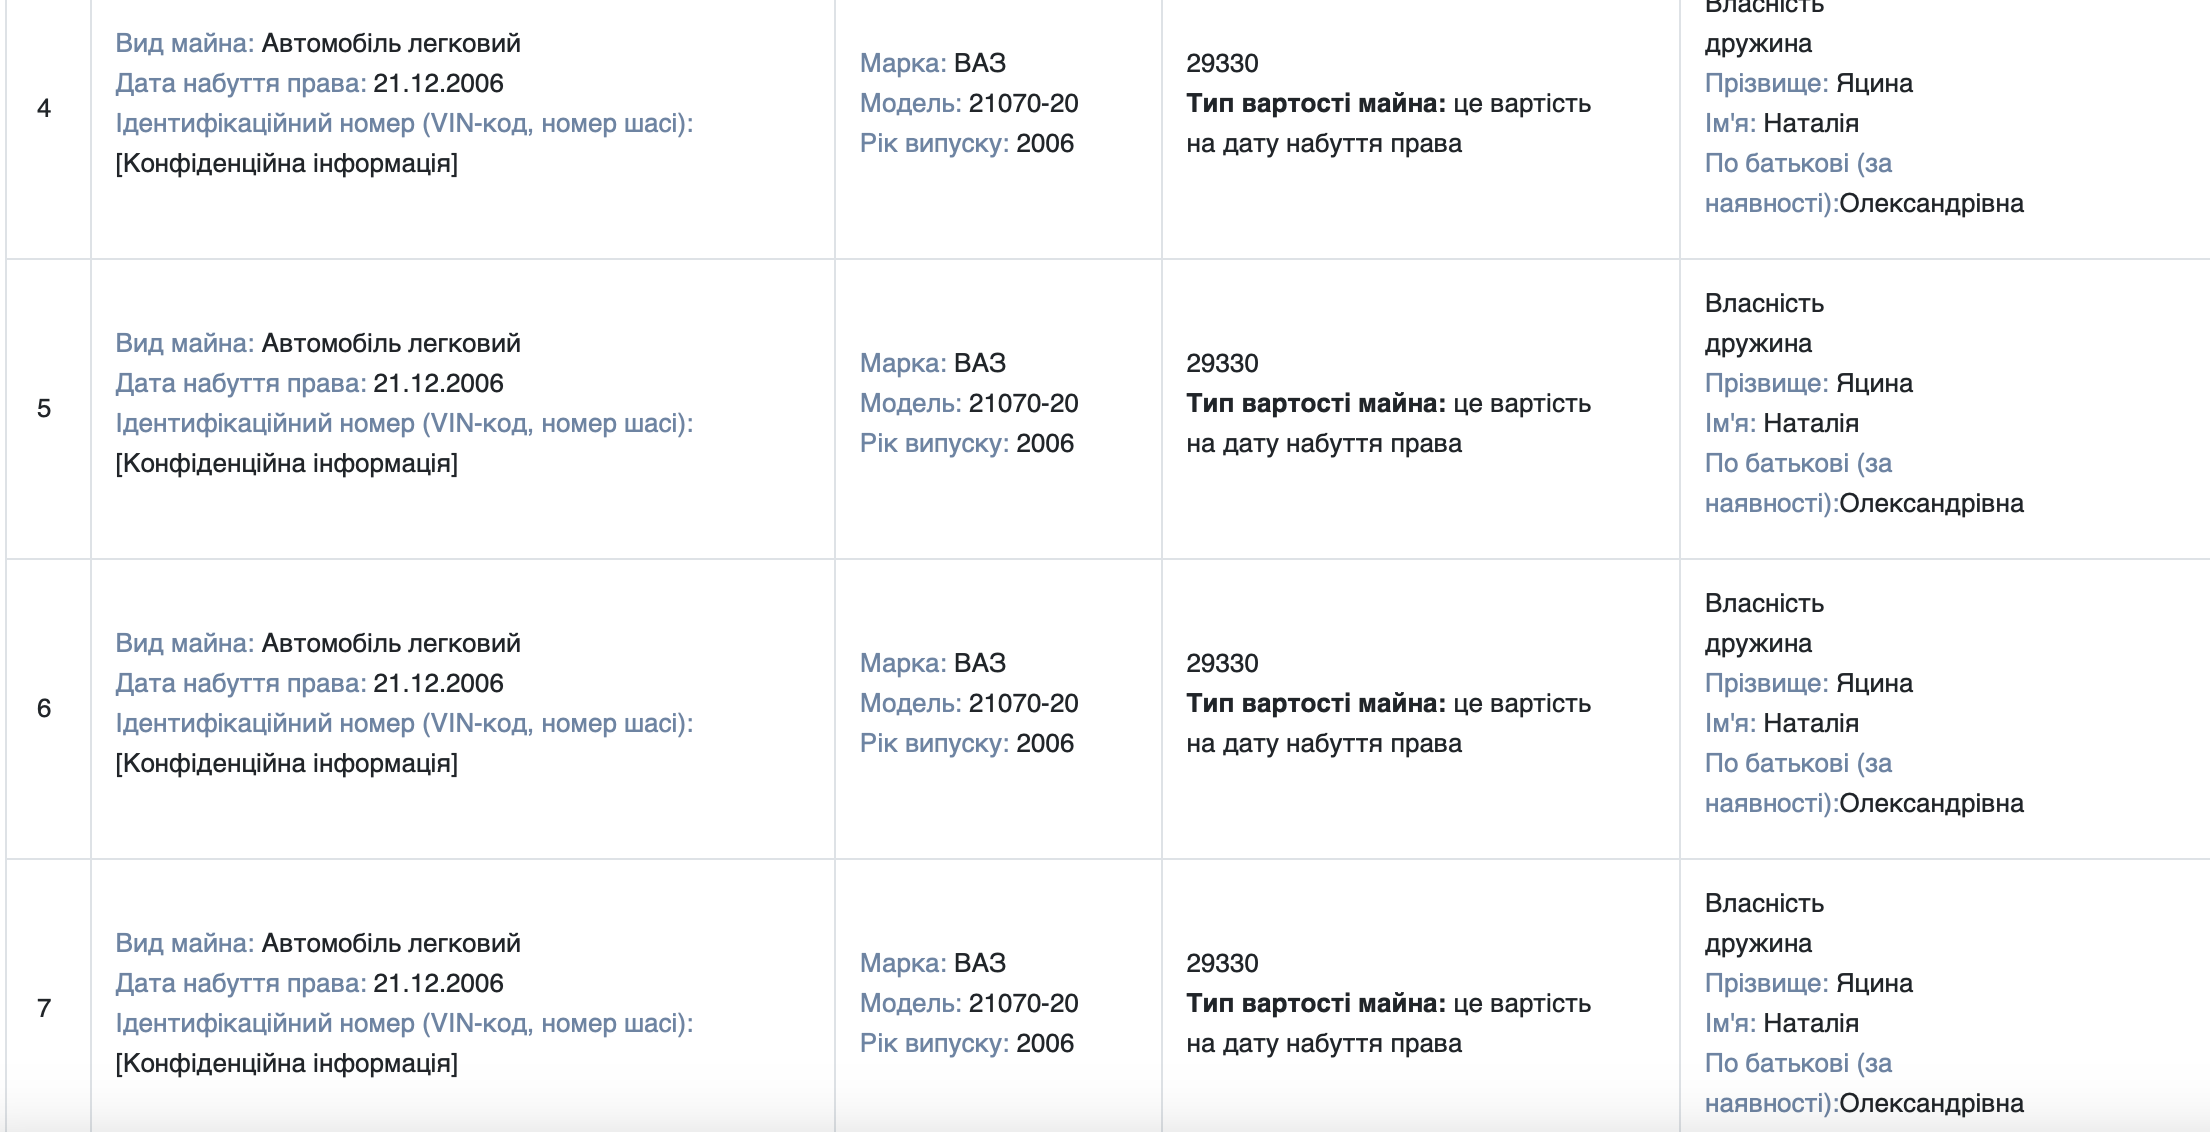The width and height of the screenshot is (2210, 1132).
Task: Select 'Вид майна' label in row 4
Action: pos(185,43)
